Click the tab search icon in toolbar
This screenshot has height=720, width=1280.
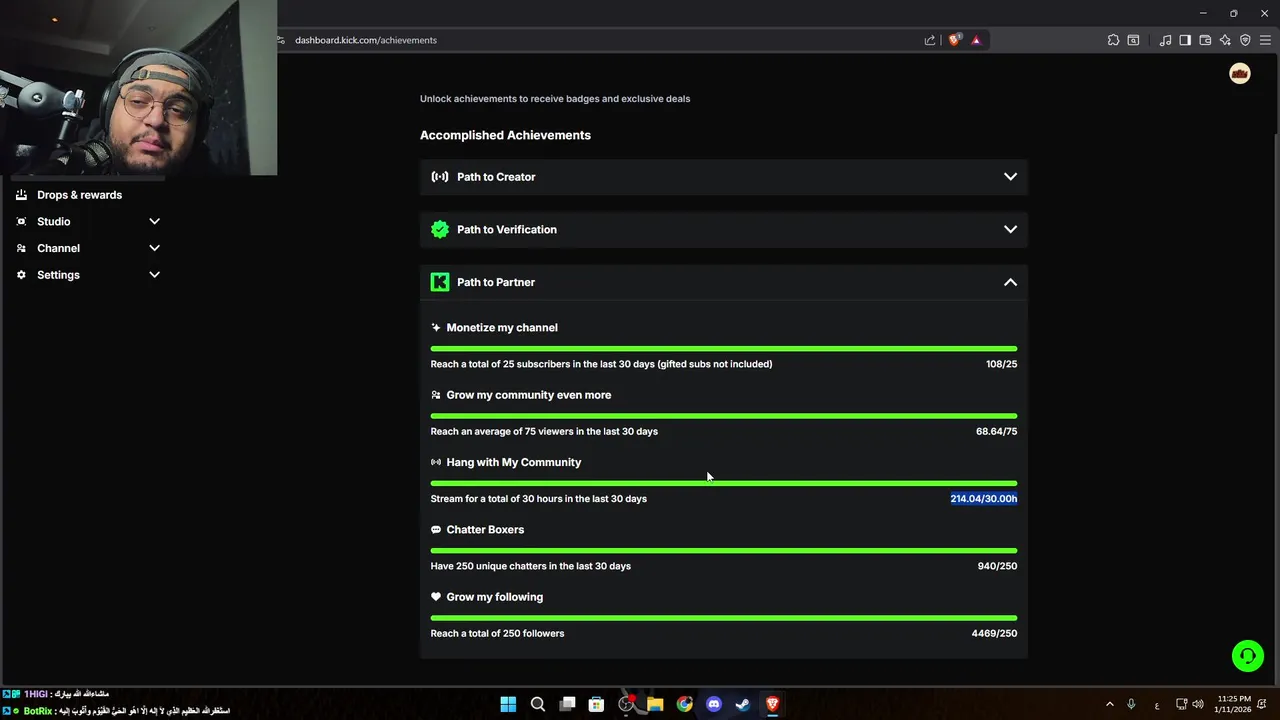[x=1133, y=40]
